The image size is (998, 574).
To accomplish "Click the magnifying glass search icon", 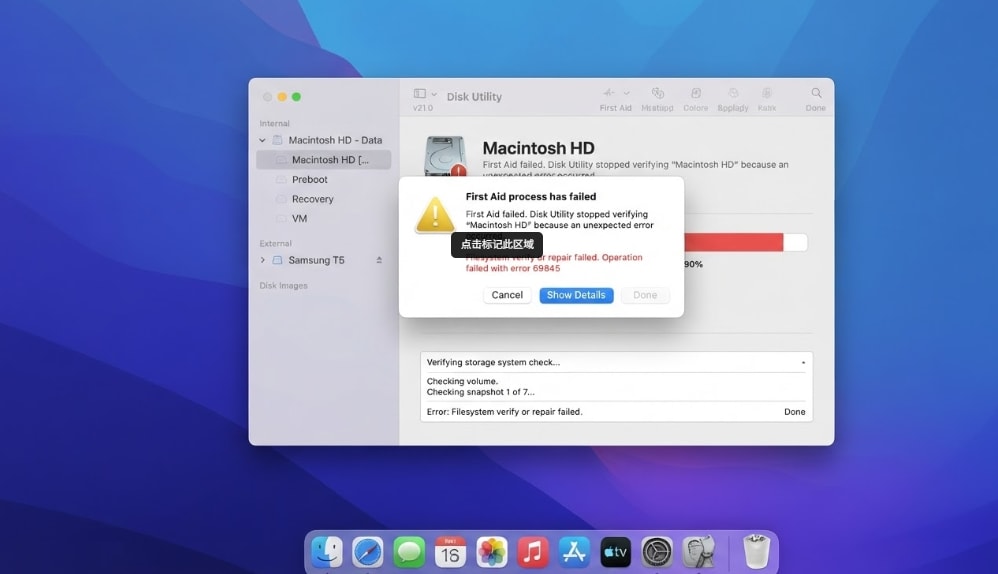I will click(x=816, y=93).
